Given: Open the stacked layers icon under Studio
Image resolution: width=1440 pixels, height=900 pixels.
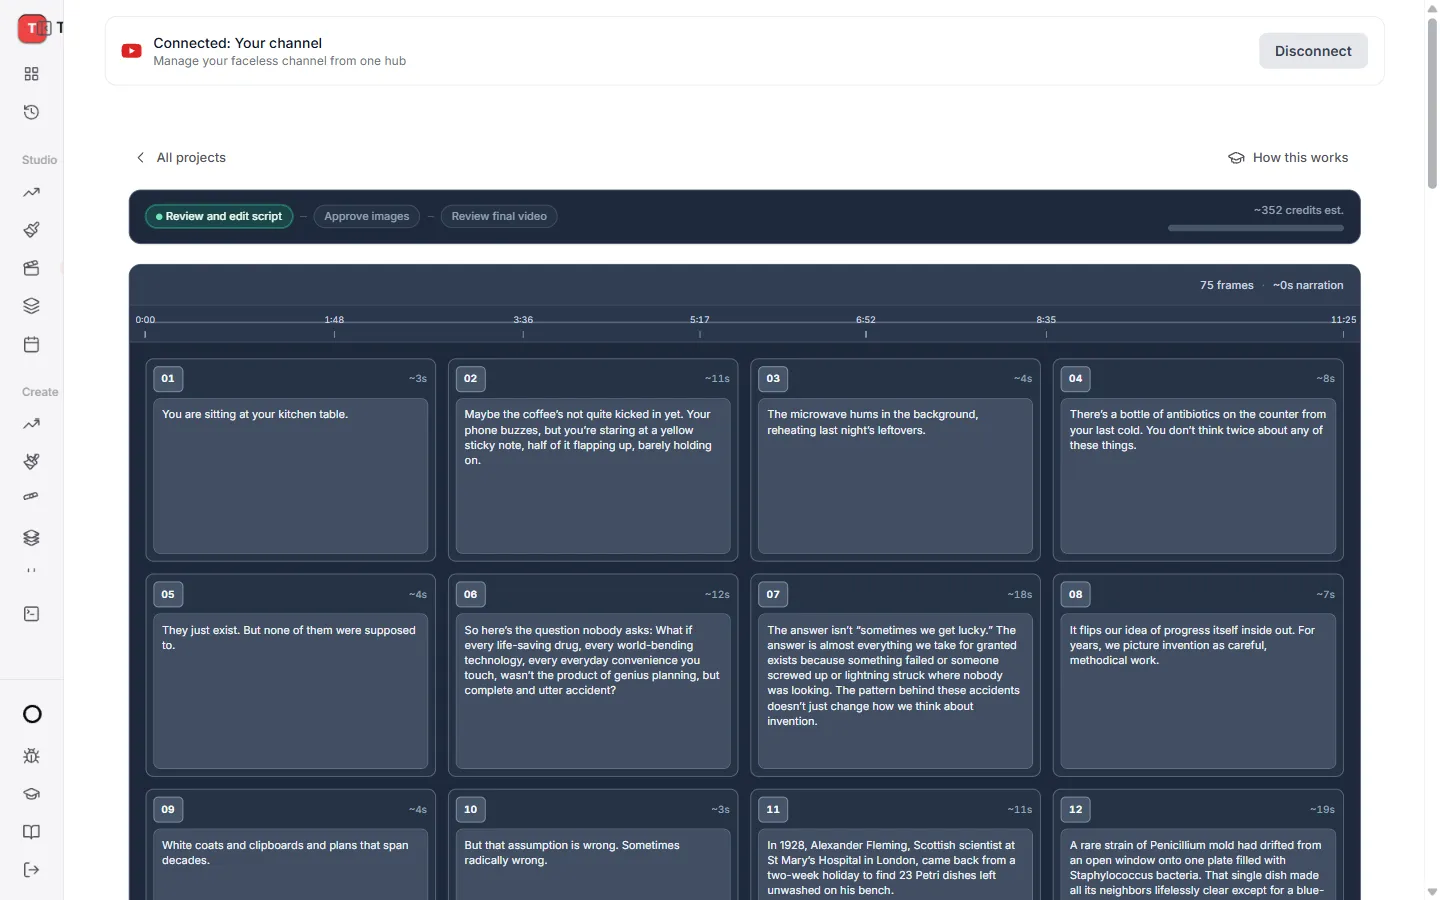Looking at the screenshot, I should click(x=31, y=306).
